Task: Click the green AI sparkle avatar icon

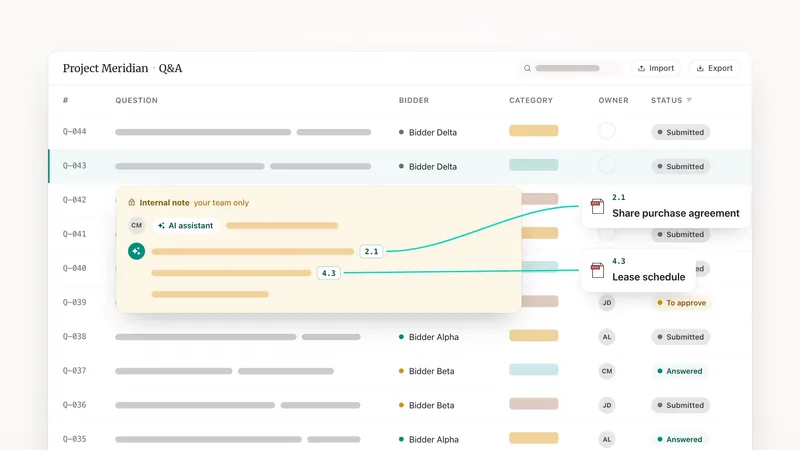Action: 136,251
